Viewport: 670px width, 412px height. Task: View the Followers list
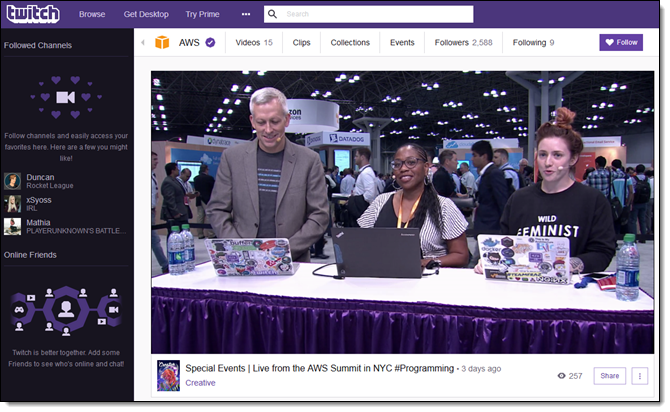(463, 43)
